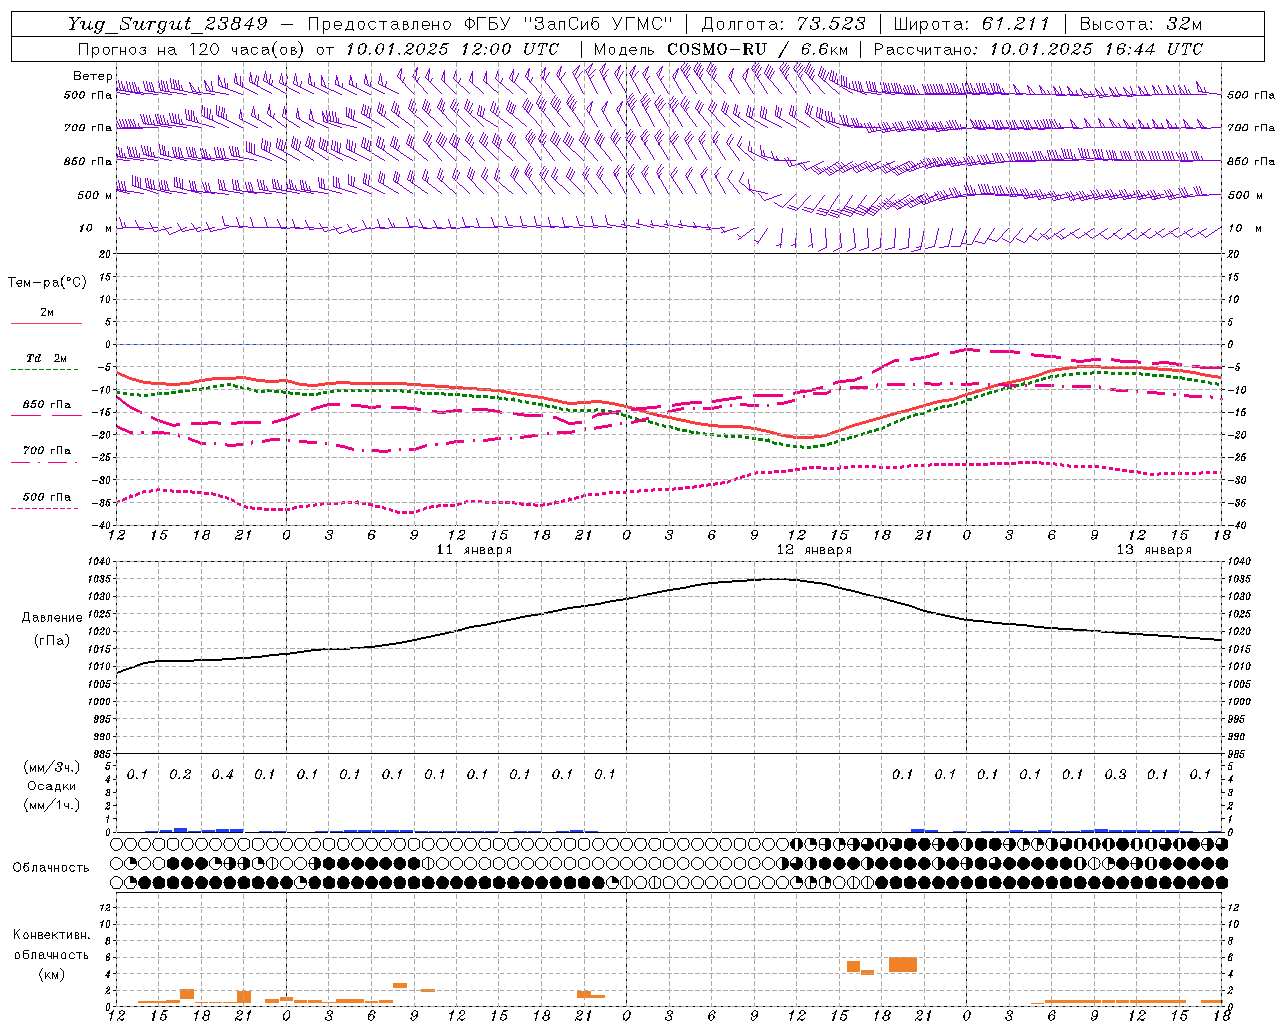
Task: Click the (мм/3ч.) precipitation unit label
Action: (52, 767)
